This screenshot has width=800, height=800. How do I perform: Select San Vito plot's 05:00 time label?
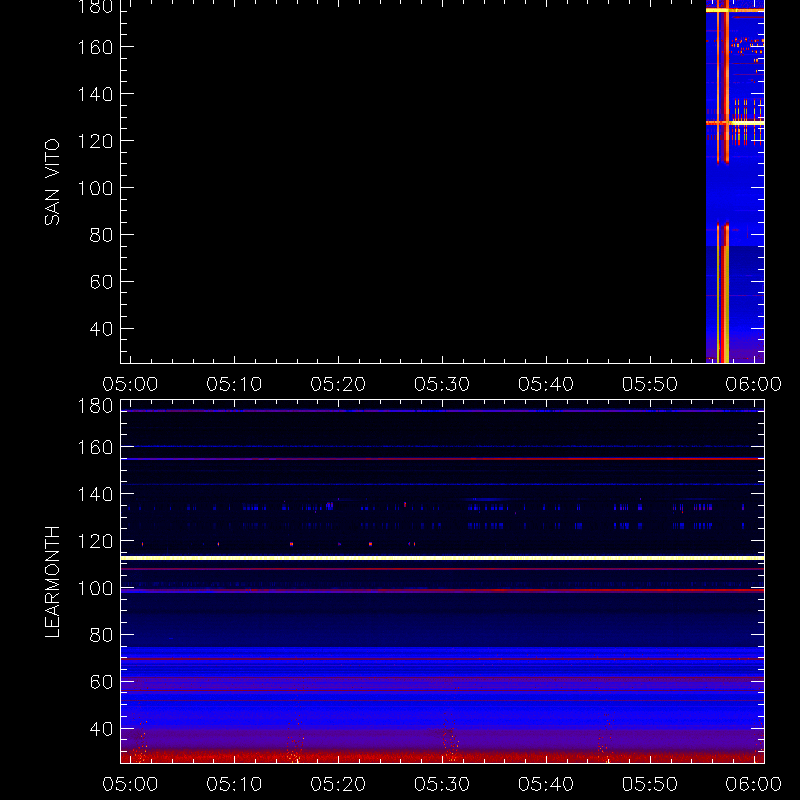click(x=130, y=384)
